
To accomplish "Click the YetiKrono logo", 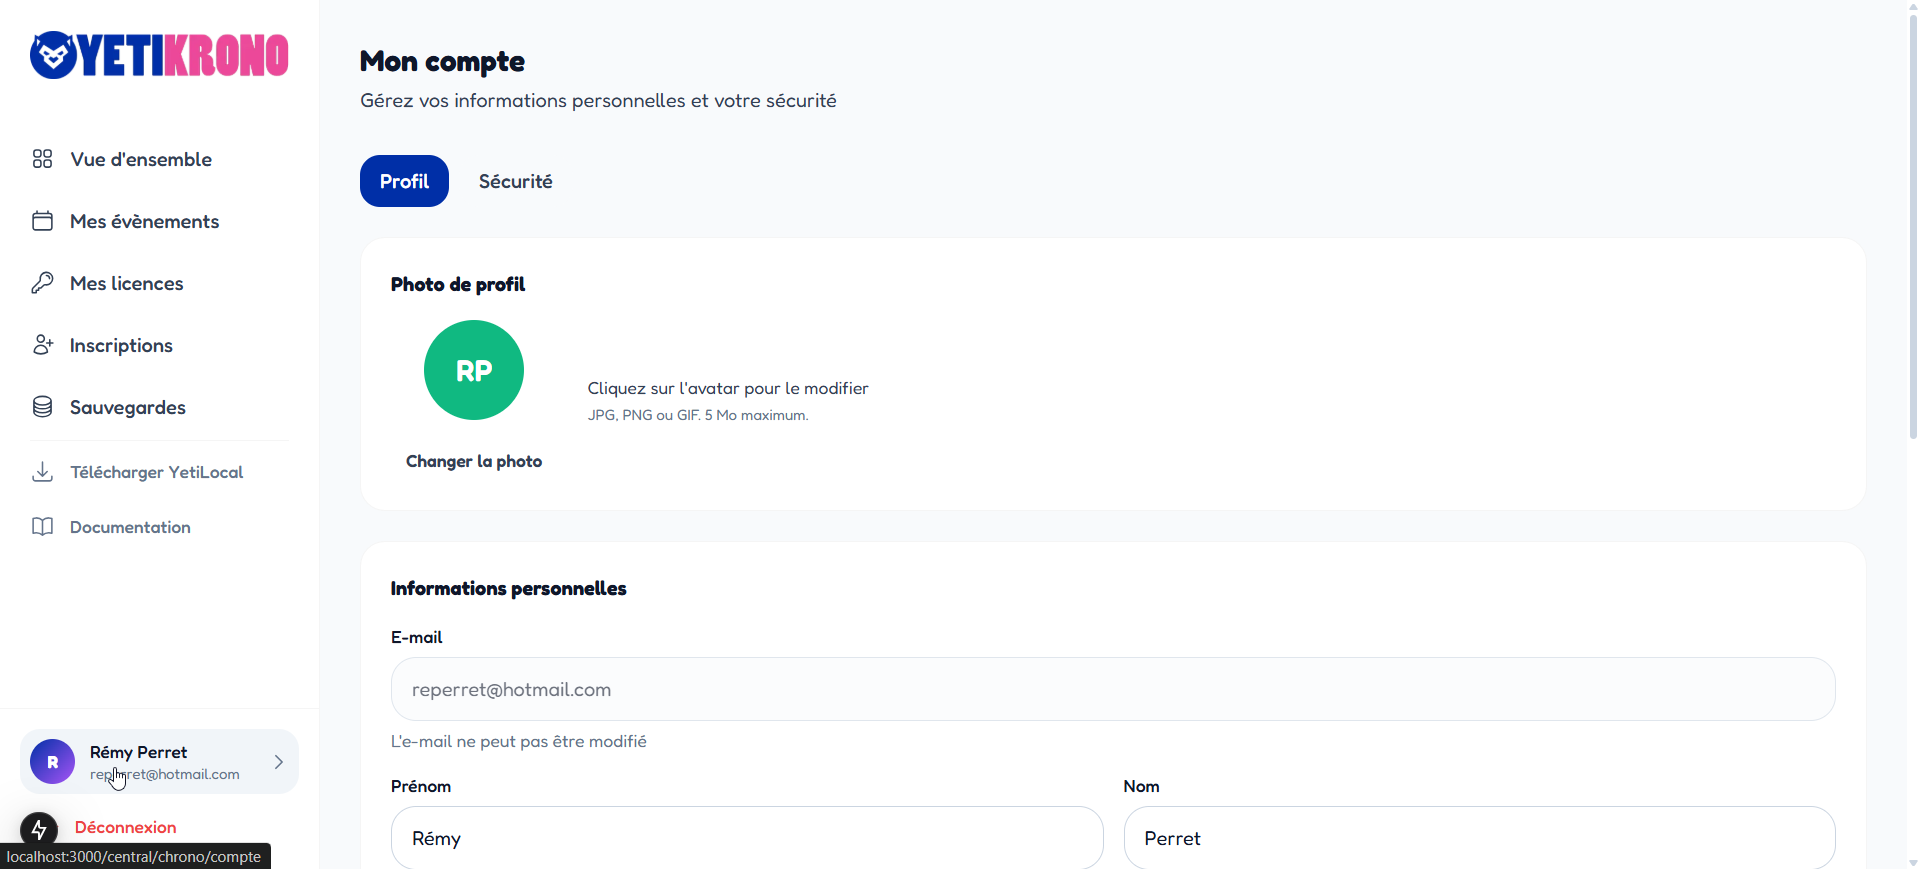I will pos(159,55).
